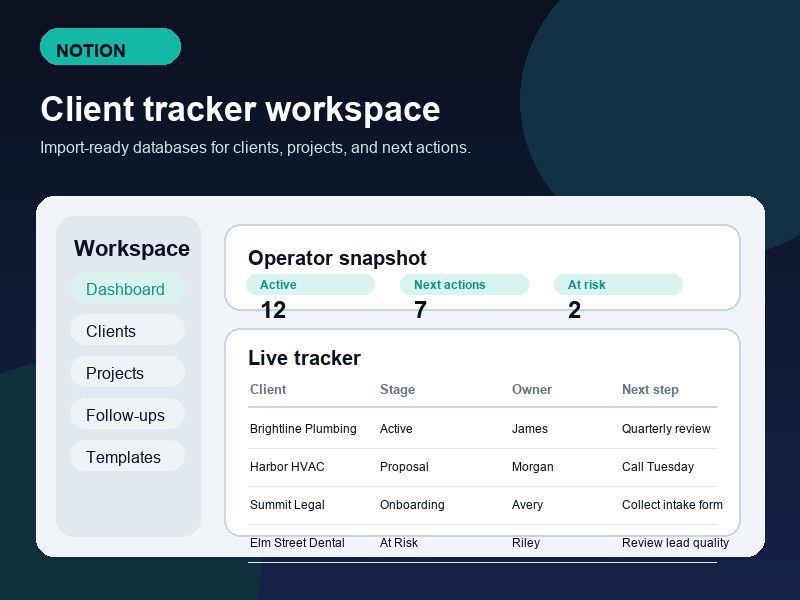The height and width of the screenshot is (600, 800).
Task: Open the Brightline Plumbing client row
Action: (303, 429)
